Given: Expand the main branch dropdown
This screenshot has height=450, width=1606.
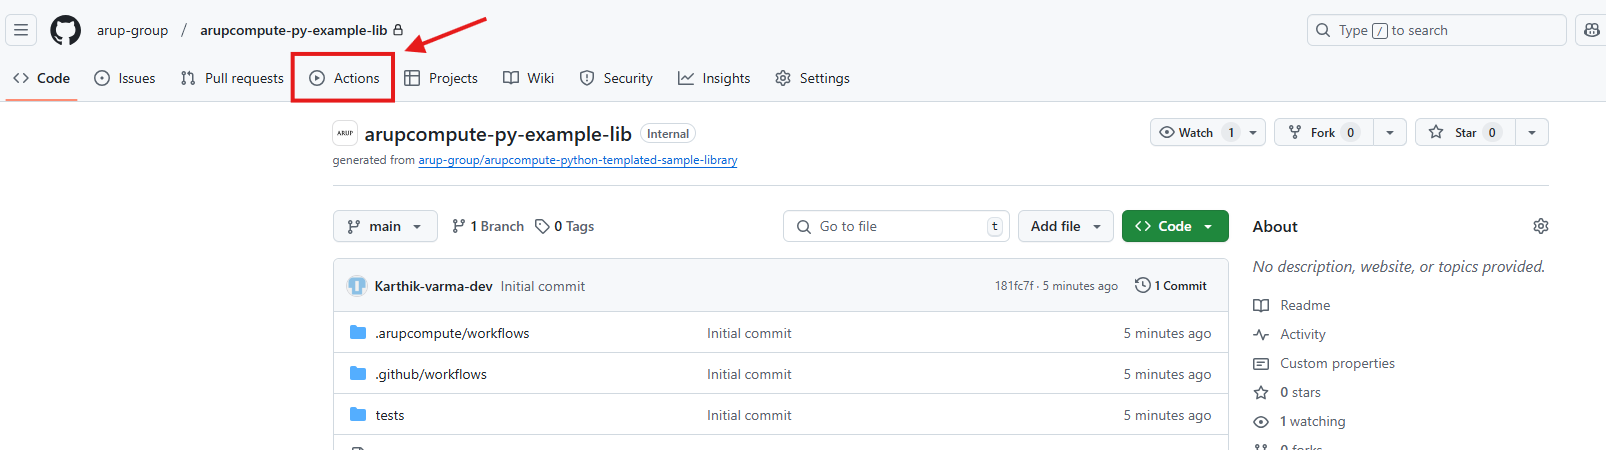Looking at the screenshot, I should click(385, 226).
